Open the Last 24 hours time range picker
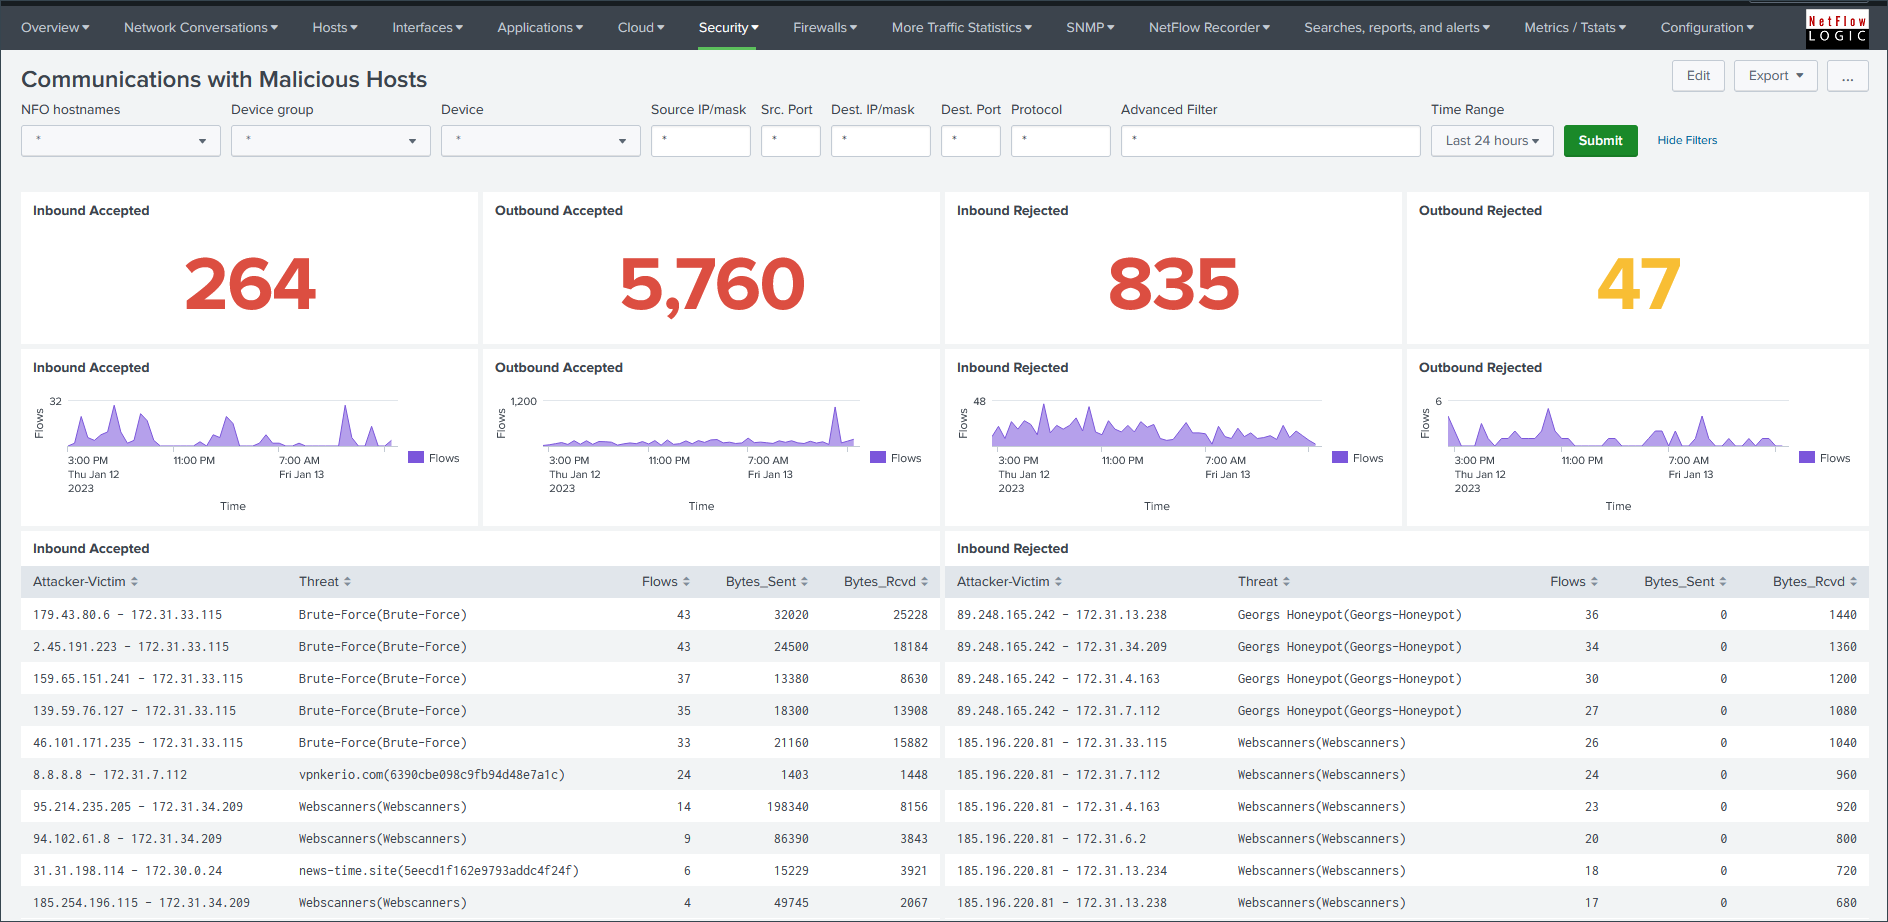The image size is (1888, 922). pos(1491,141)
